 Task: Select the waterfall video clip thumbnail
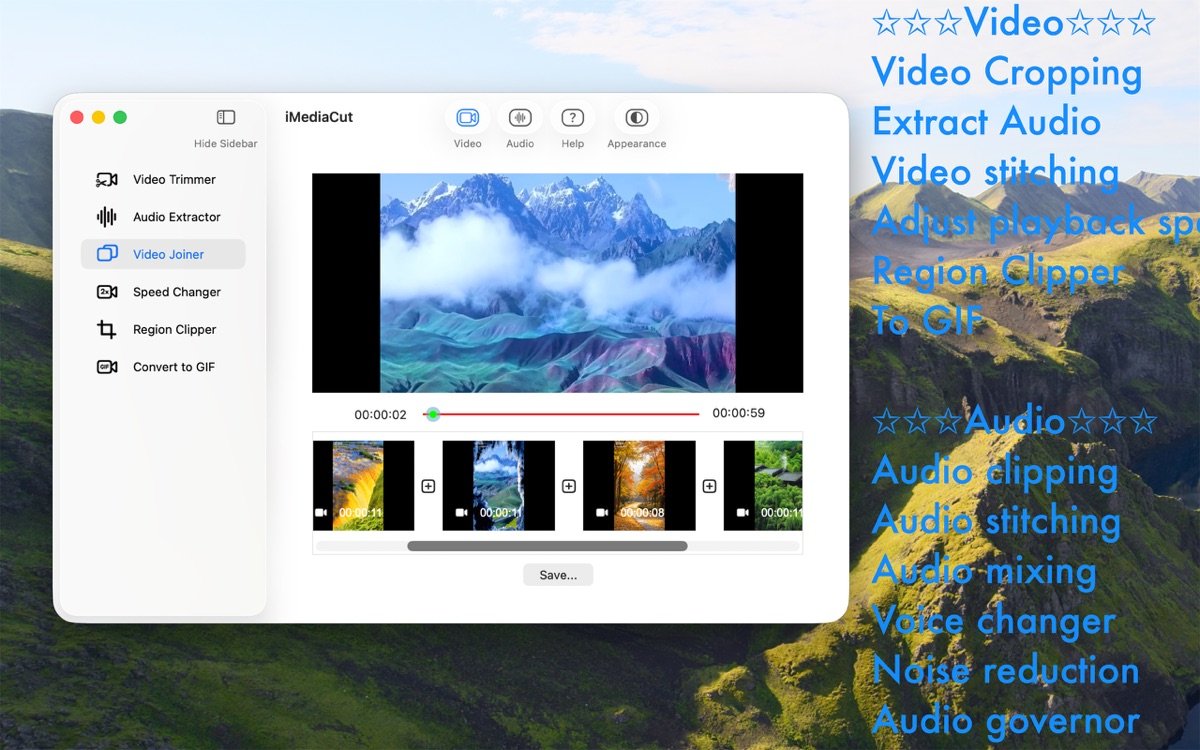click(358, 485)
